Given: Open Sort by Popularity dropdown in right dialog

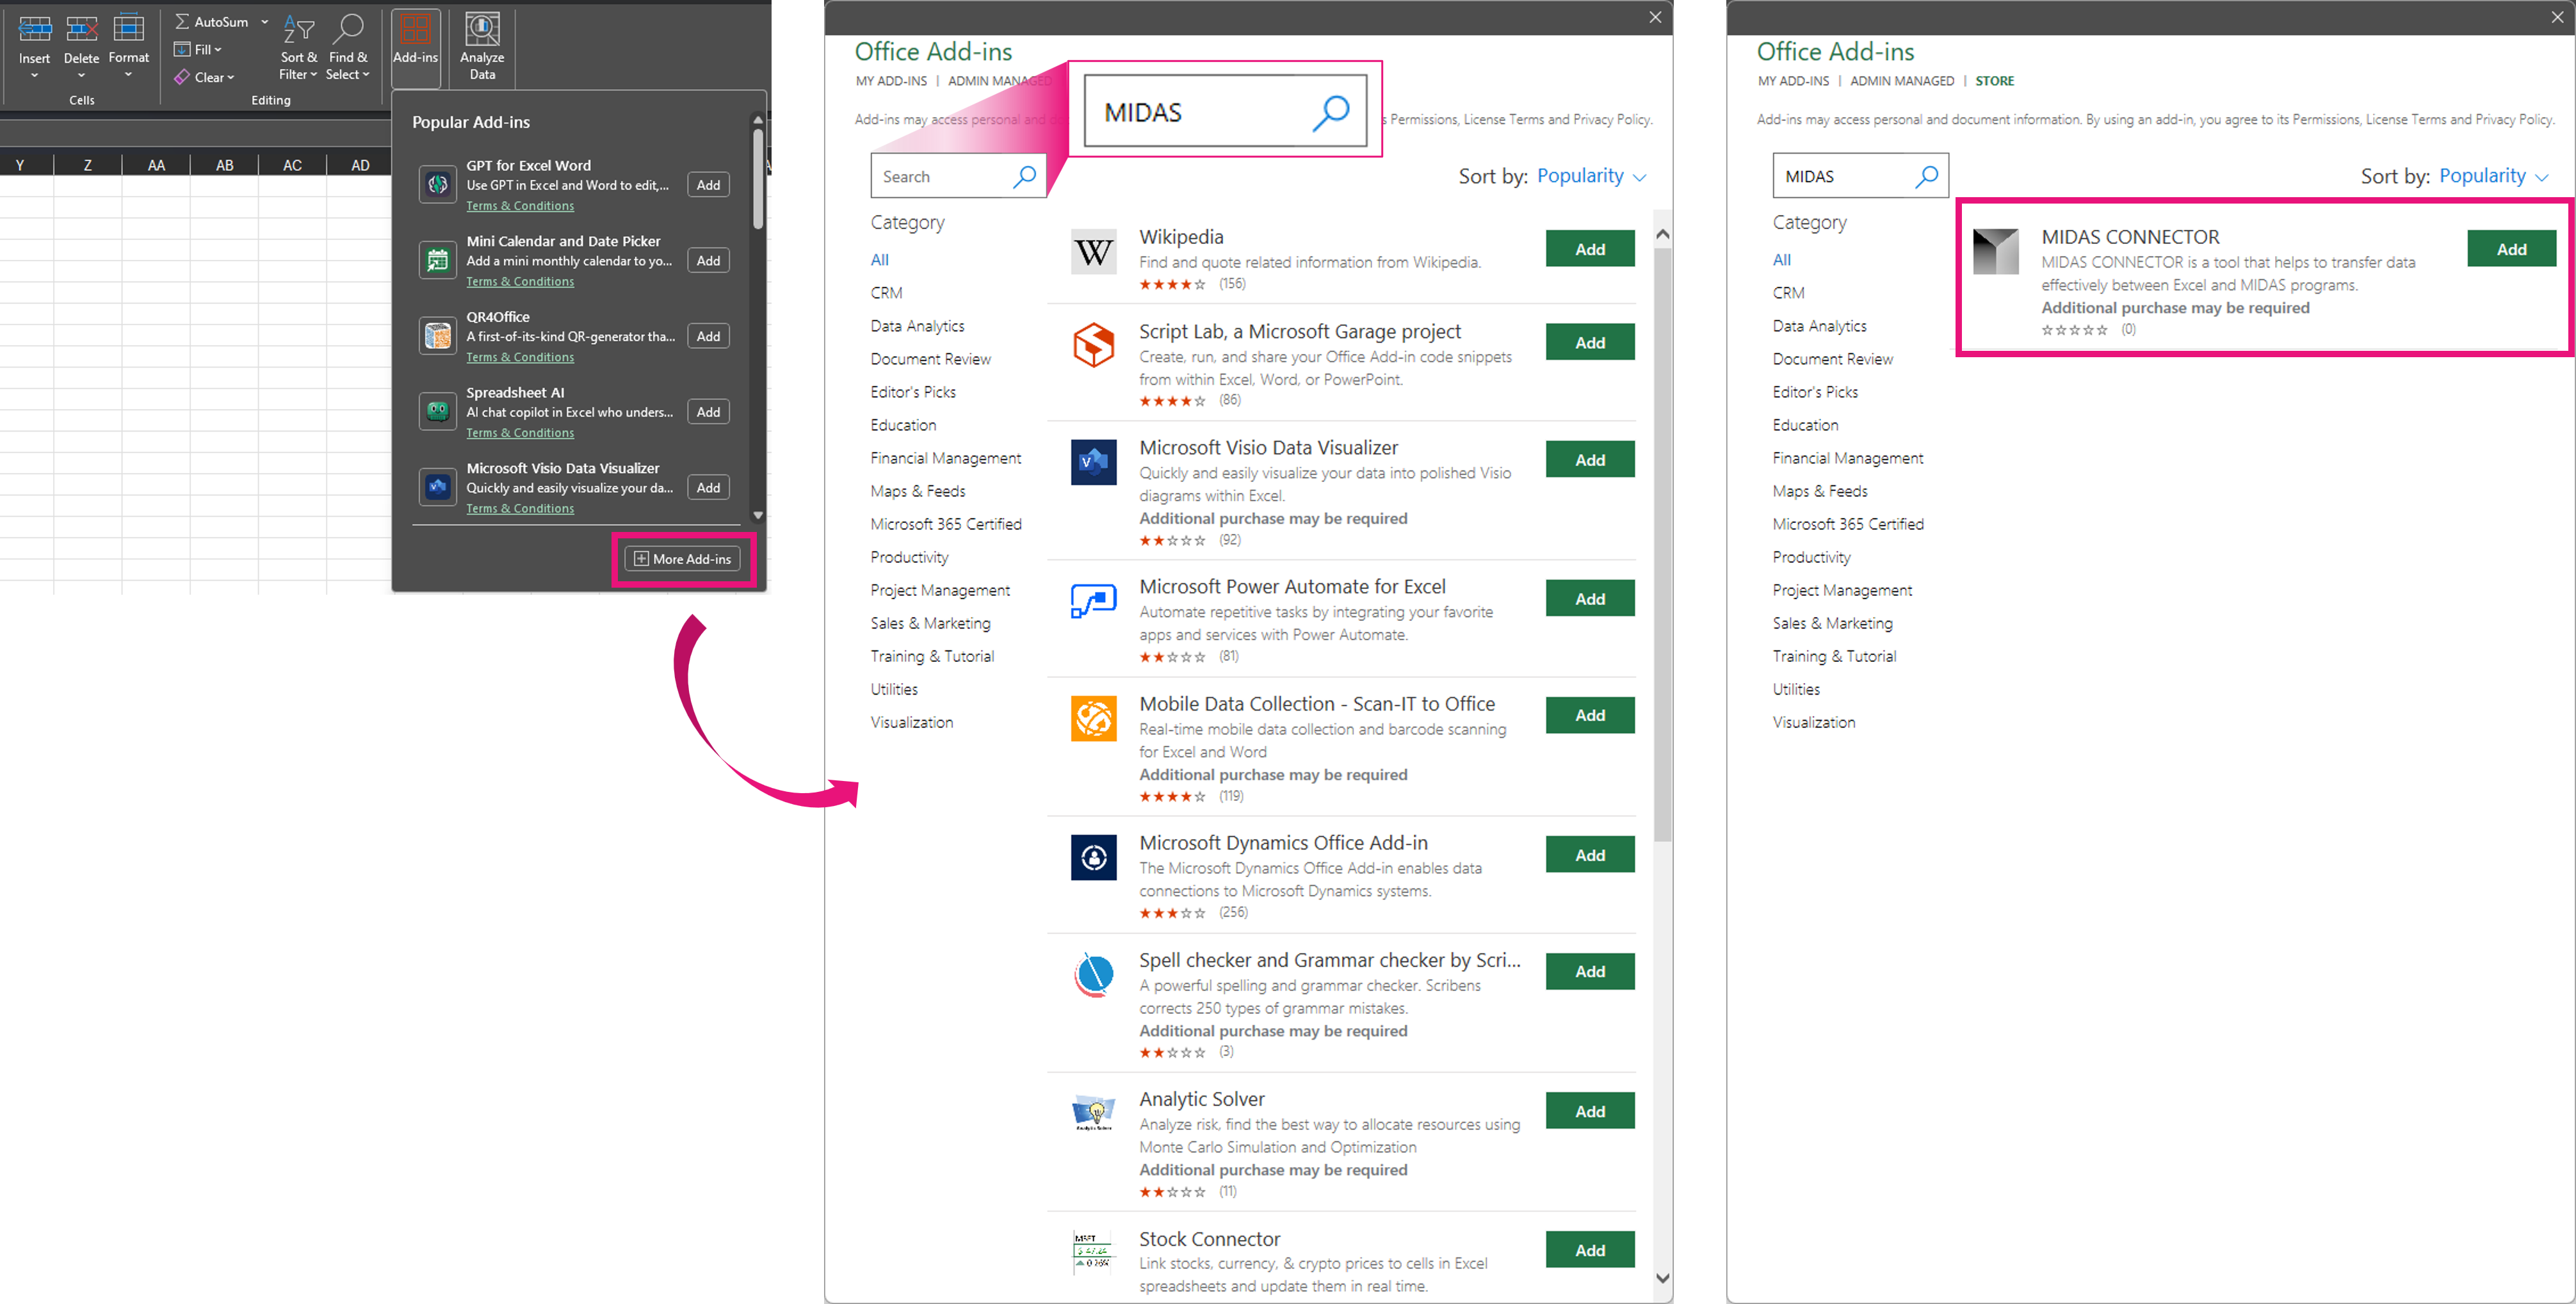Looking at the screenshot, I should pyautogui.click(x=2493, y=176).
